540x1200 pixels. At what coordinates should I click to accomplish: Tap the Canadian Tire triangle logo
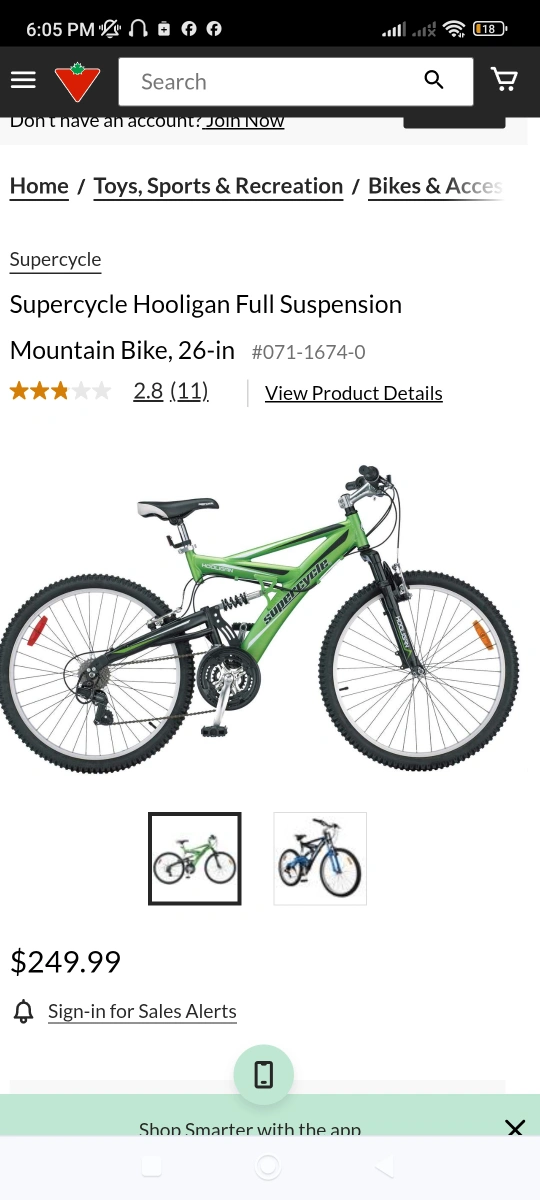77,82
